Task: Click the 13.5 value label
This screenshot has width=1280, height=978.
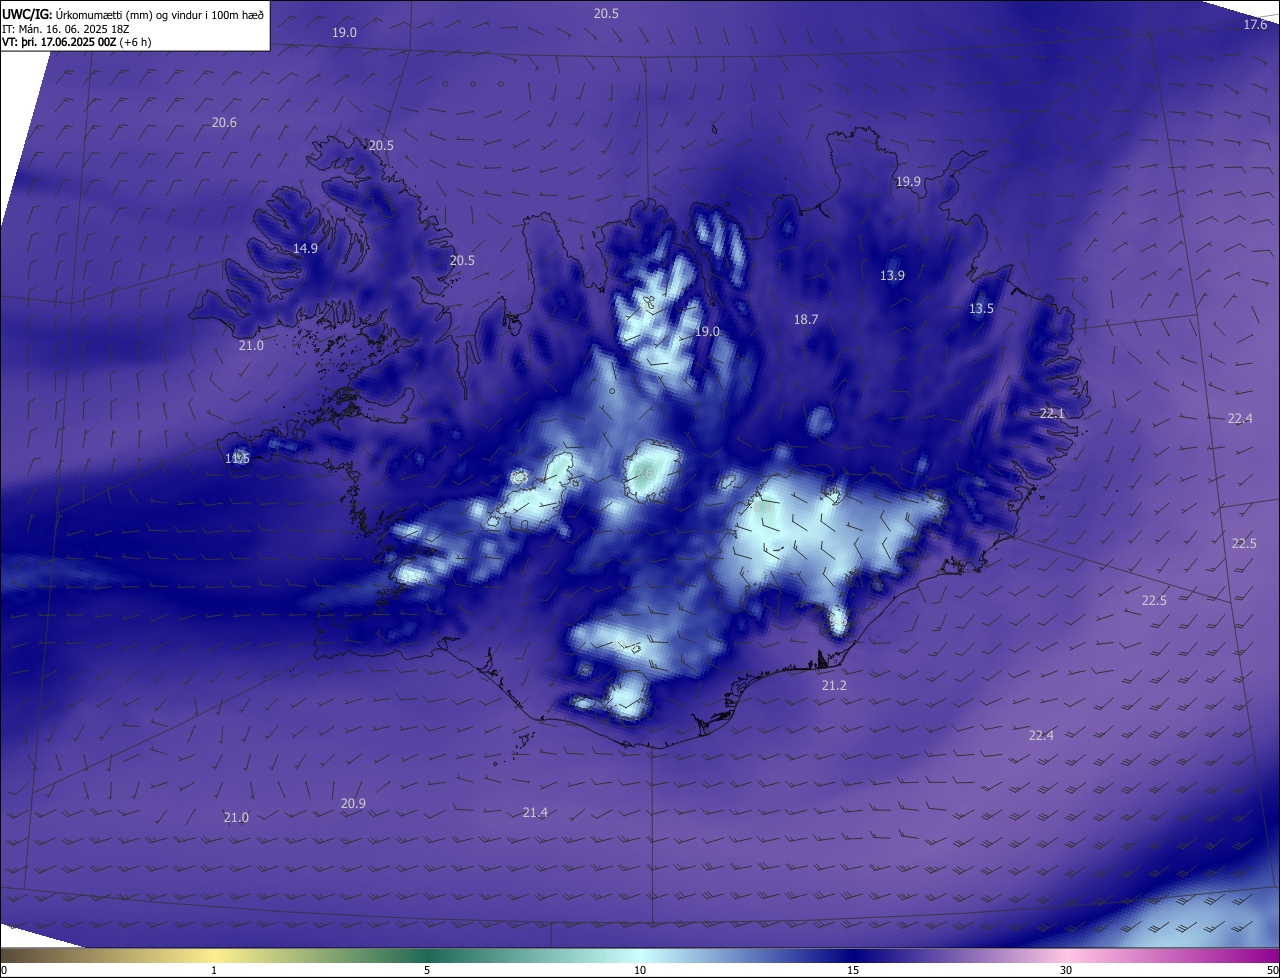Action: tap(981, 309)
